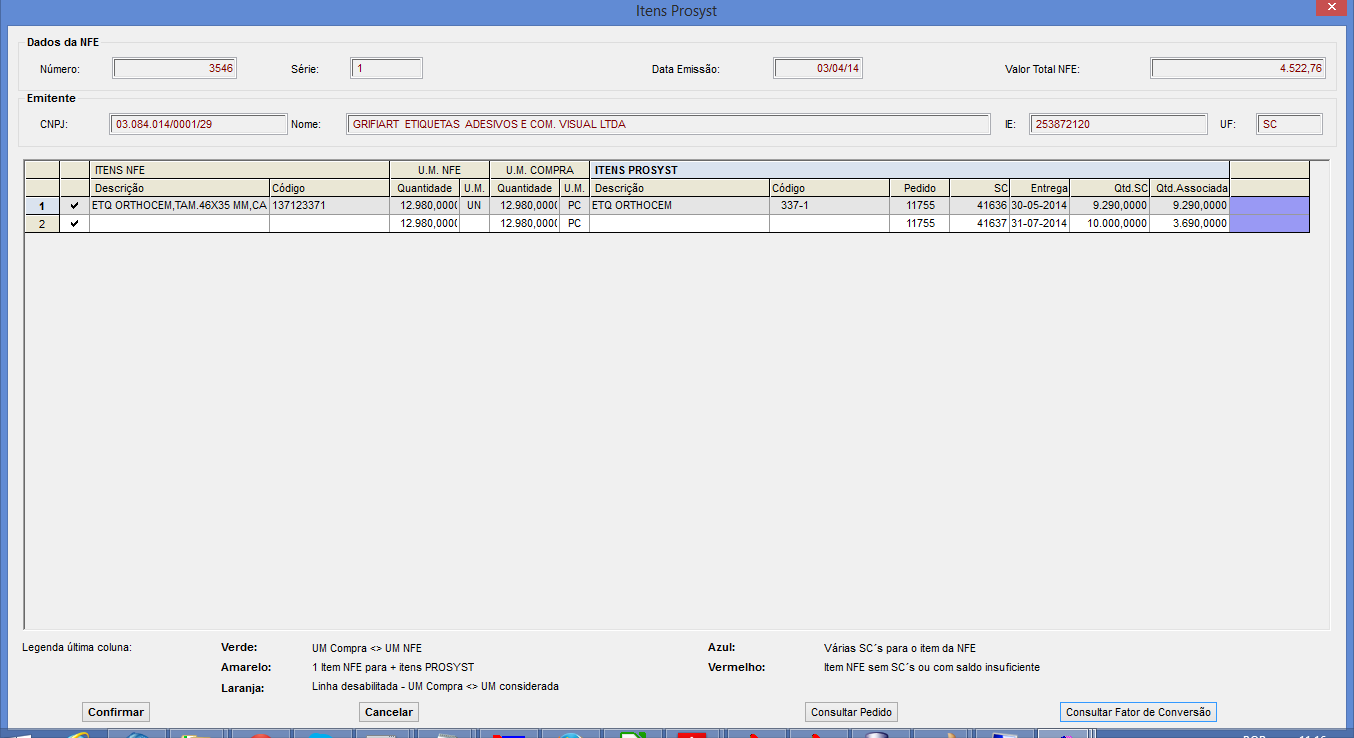Screen dimensions: 1354x738
Task: Click the Qtd.Associada column header
Action: 1189,188
